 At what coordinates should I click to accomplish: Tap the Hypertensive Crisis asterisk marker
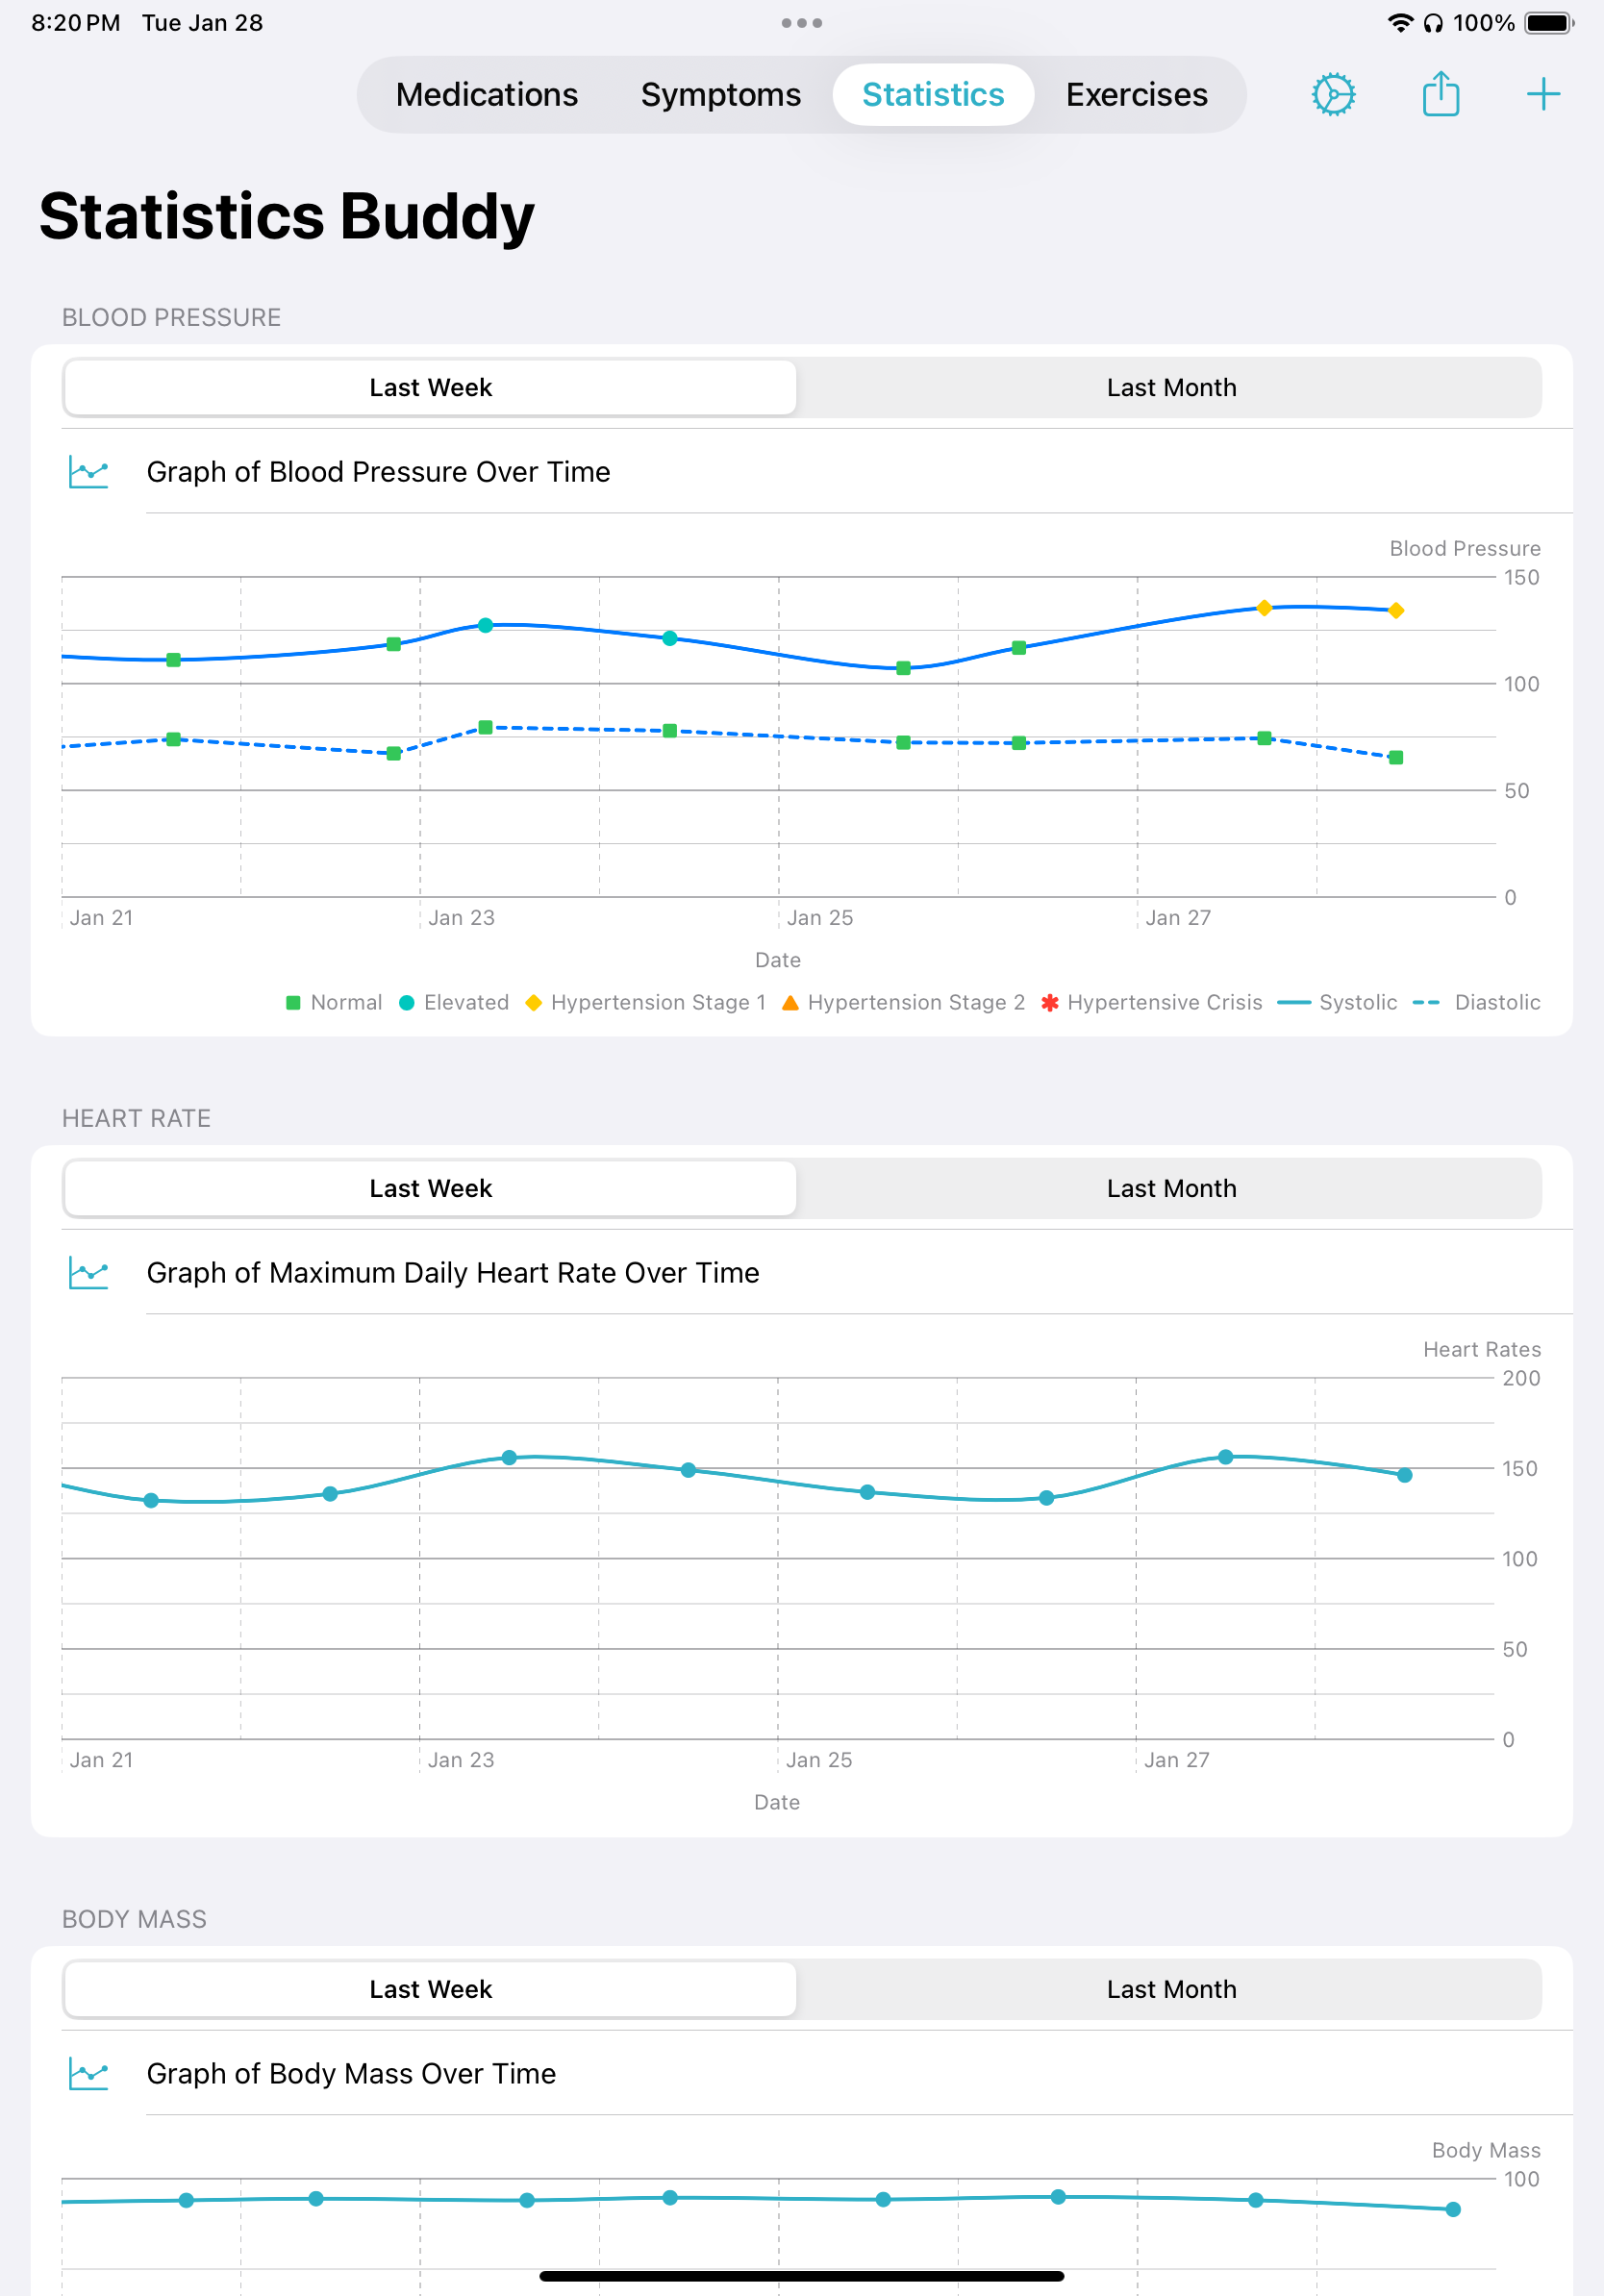click(1050, 1002)
